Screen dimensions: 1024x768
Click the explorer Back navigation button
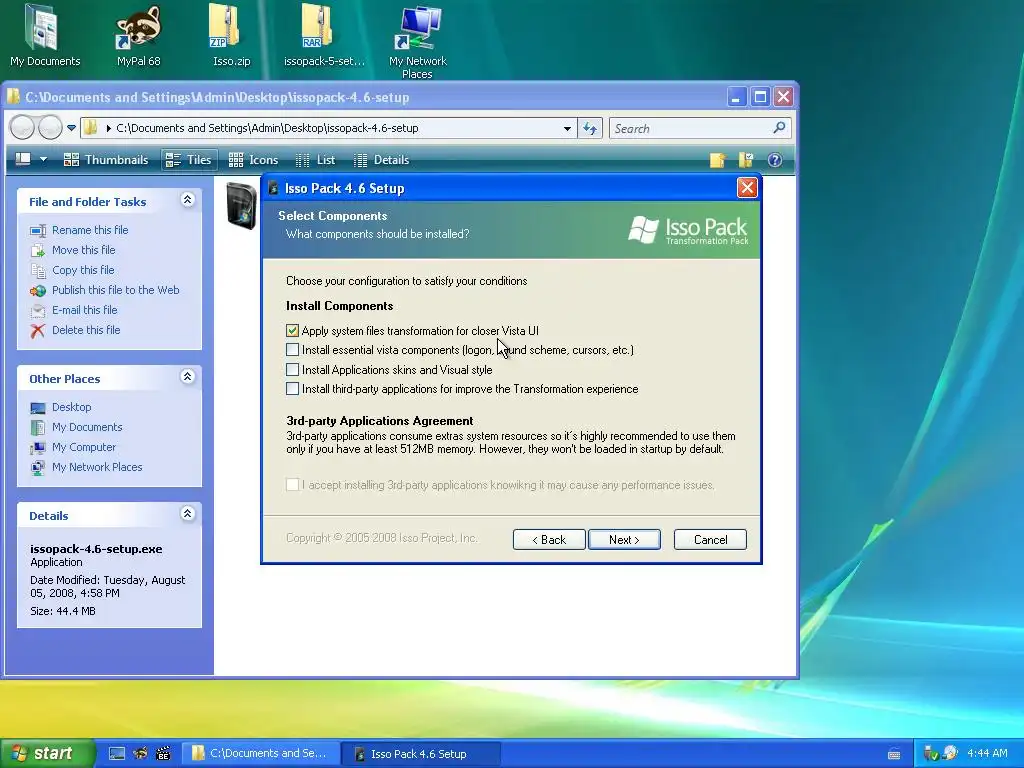click(x=22, y=127)
